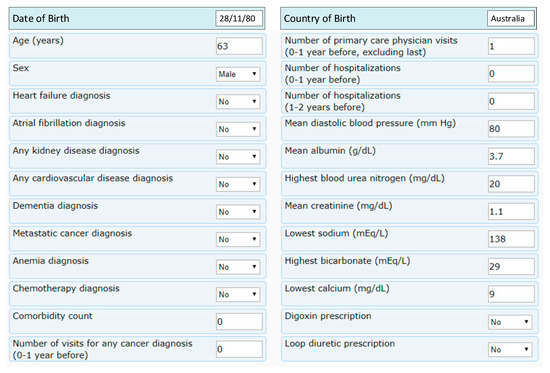Open the Any cardiovascular disease diagnosis dropdown
This screenshot has width=550, height=373.
point(238,184)
